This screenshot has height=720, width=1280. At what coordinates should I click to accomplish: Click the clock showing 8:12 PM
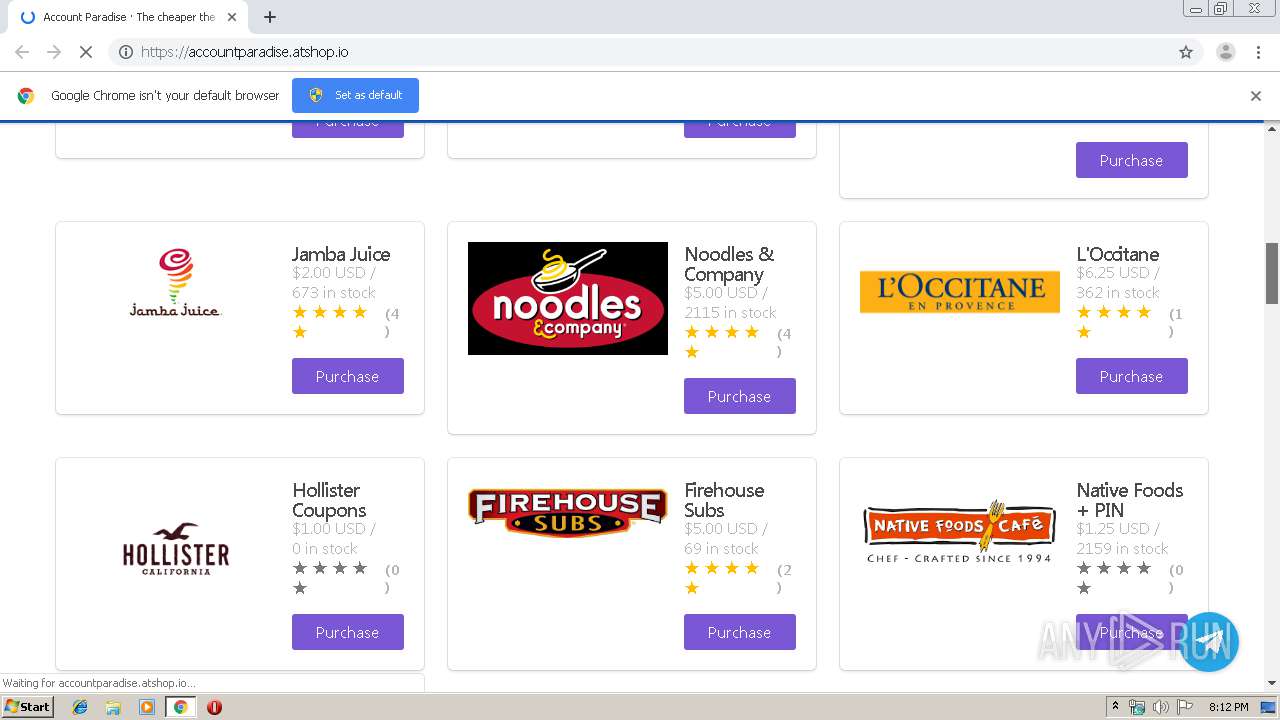(x=1228, y=707)
